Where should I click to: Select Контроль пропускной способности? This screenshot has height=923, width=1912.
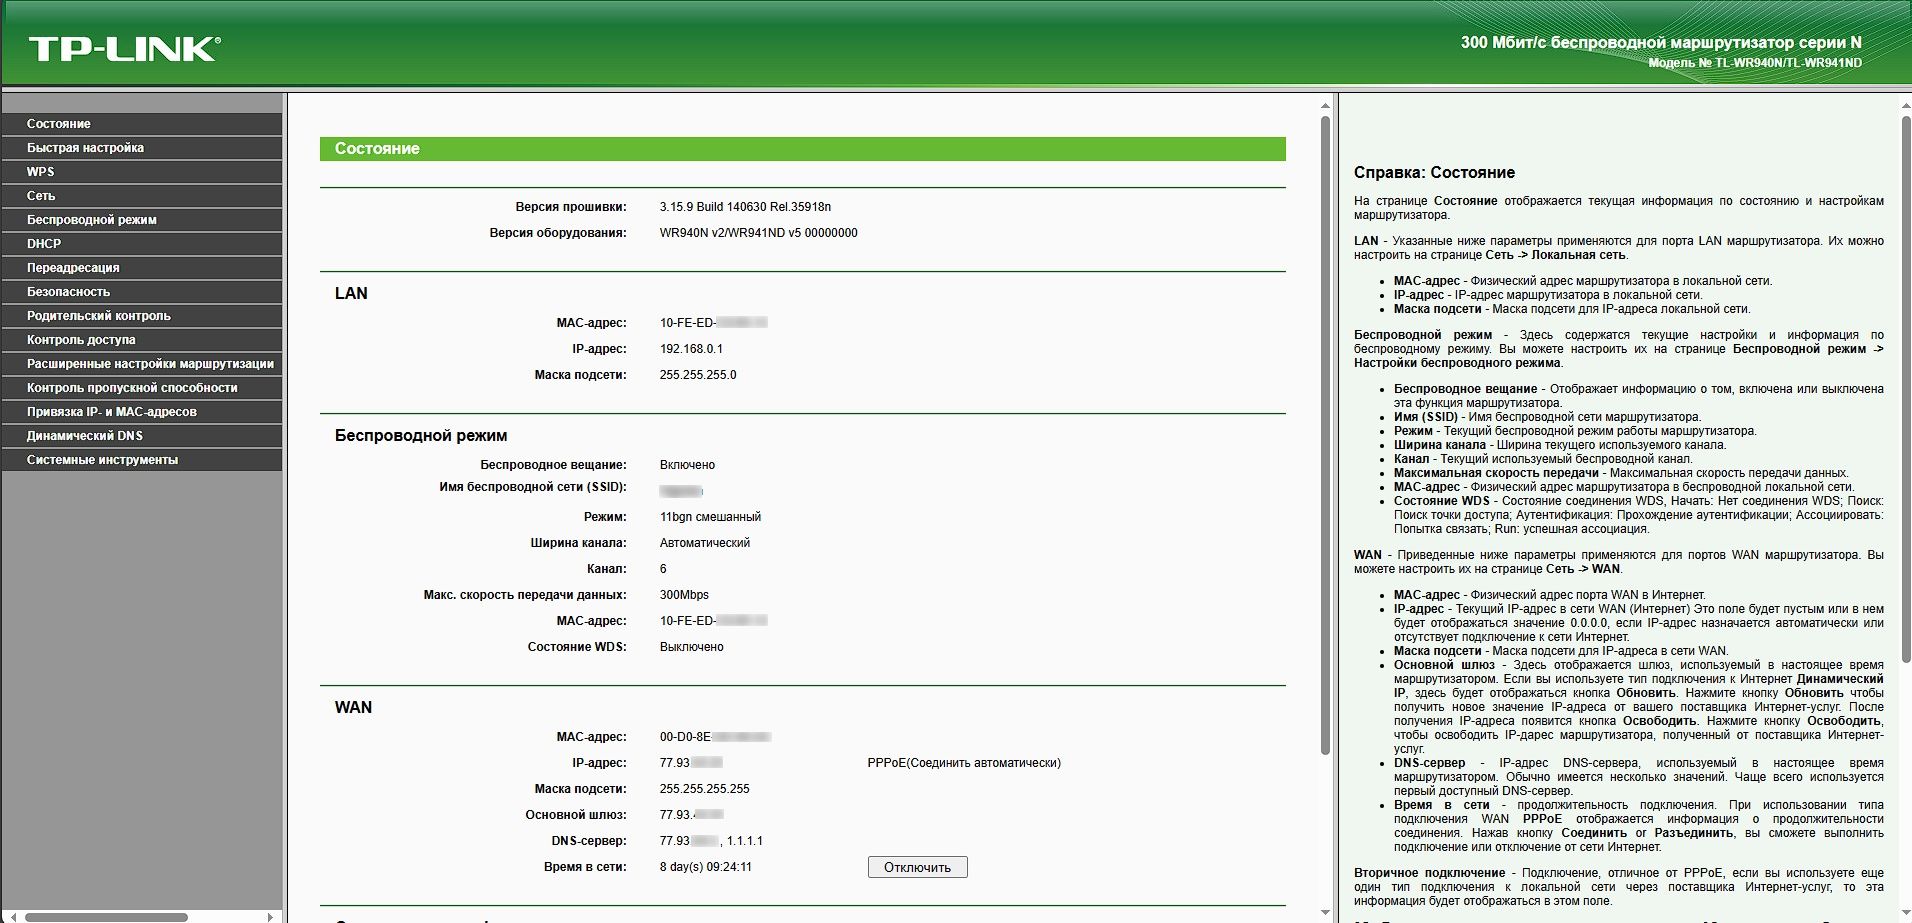[x=142, y=388]
